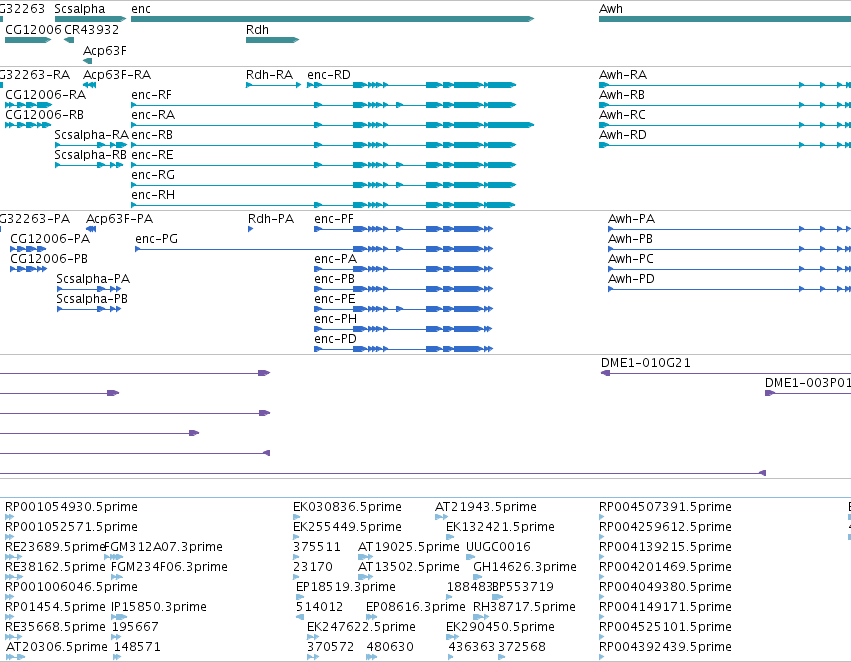
Task: Click the CG12006-PA protein label
Action: 50,239
